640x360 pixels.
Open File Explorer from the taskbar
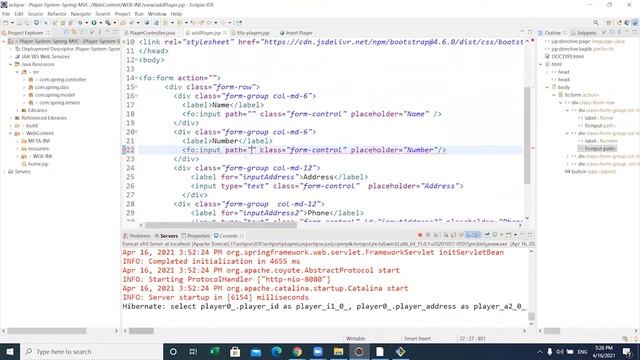click(x=338, y=351)
